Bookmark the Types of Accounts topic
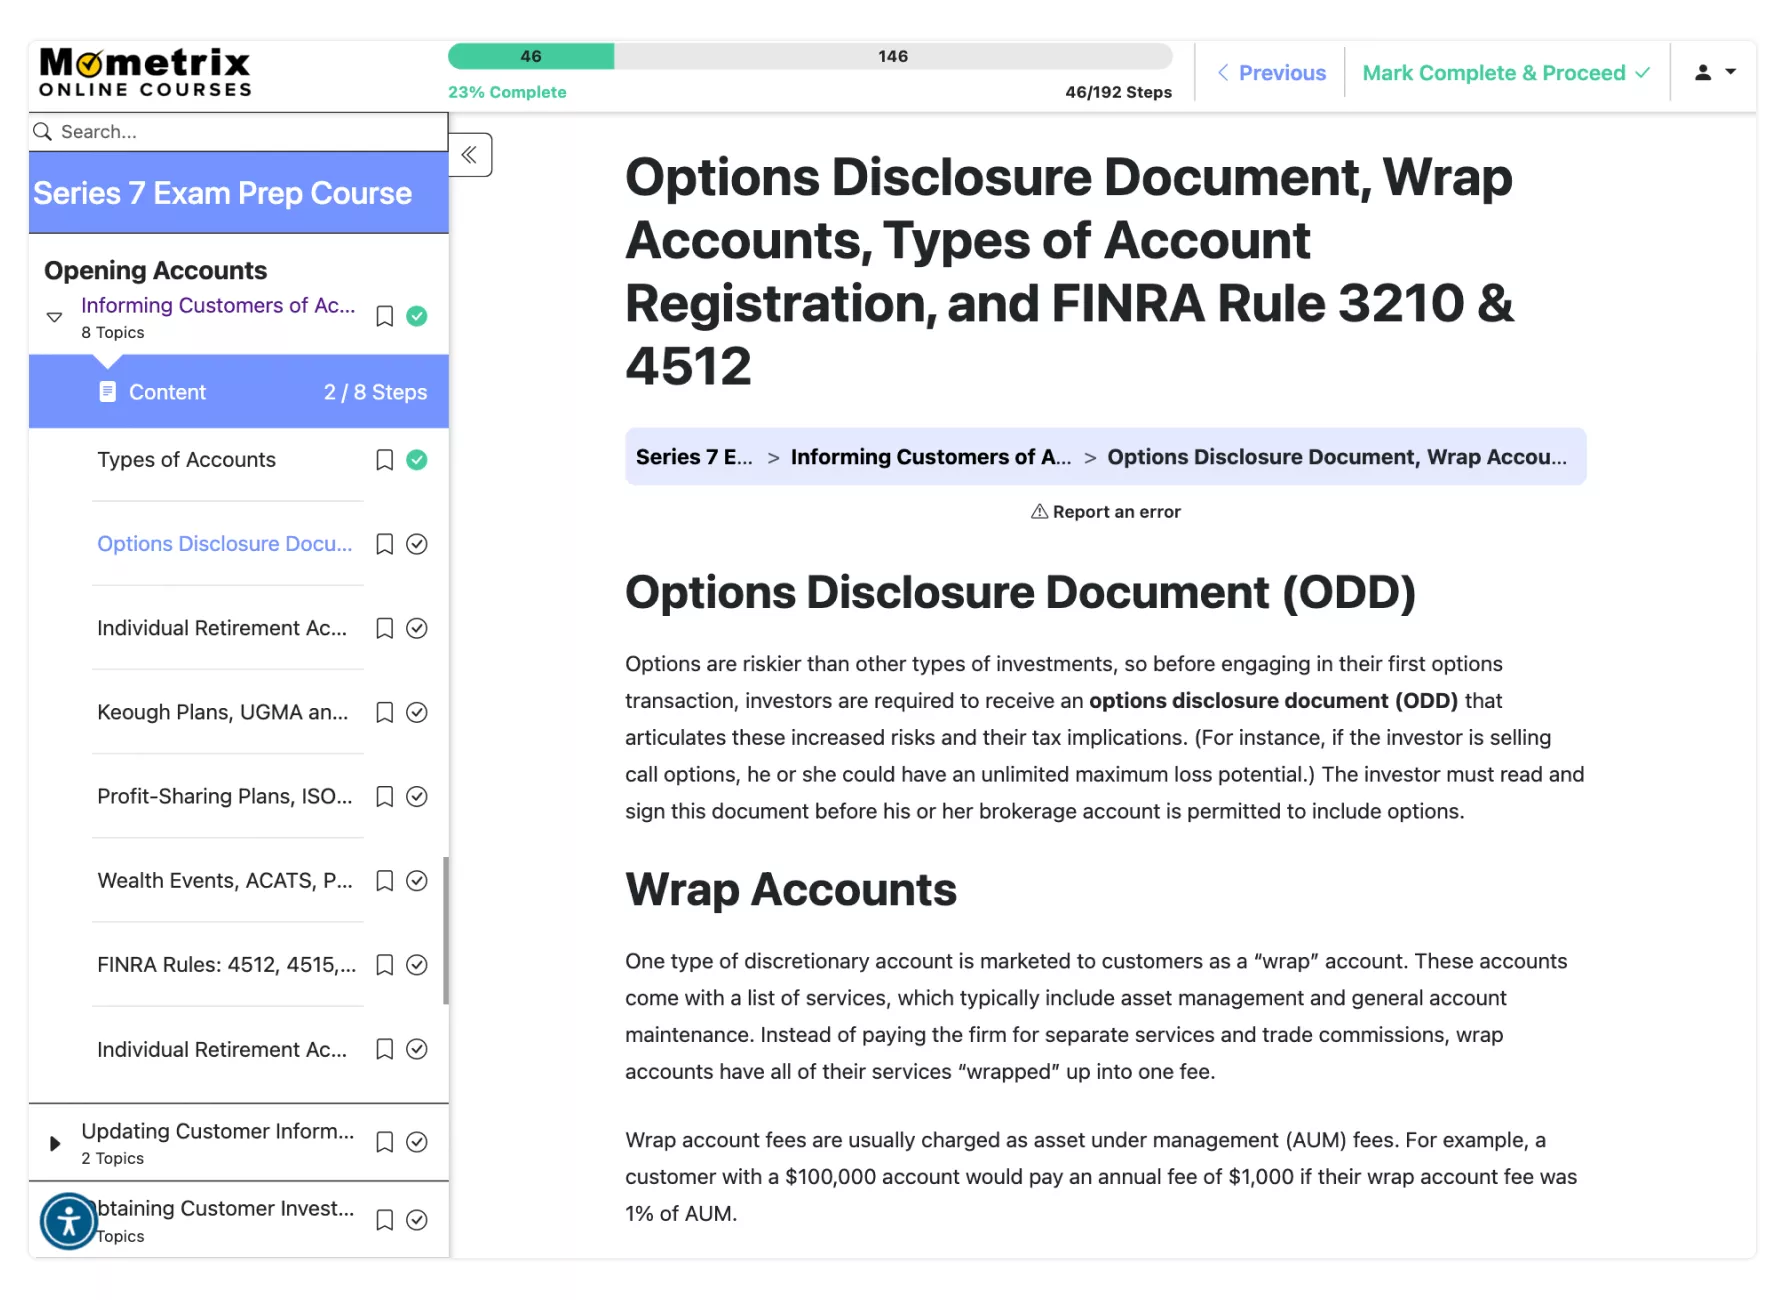This screenshot has width=1784, height=1300. click(x=384, y=460)
